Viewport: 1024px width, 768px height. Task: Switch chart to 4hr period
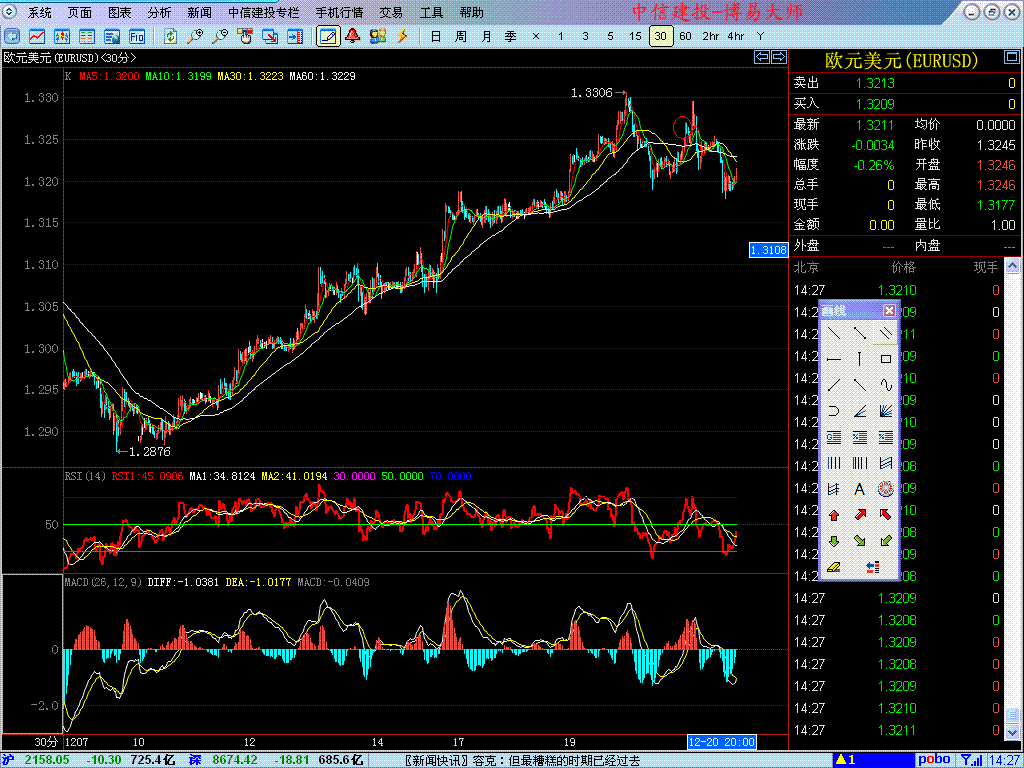pos(736,36)
